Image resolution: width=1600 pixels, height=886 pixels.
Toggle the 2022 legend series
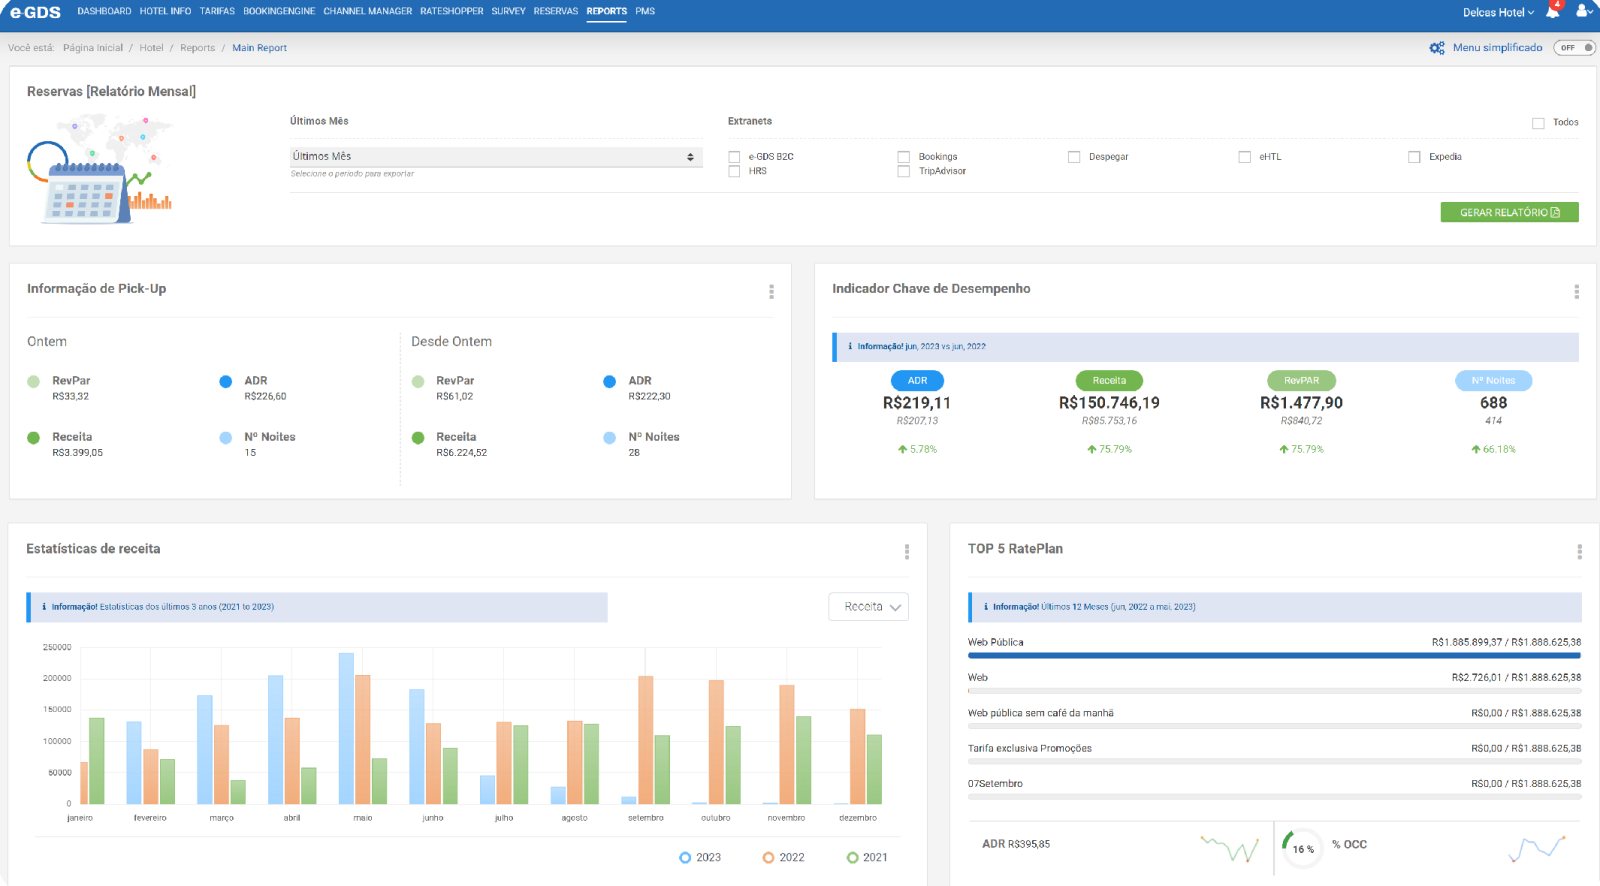[x=783, y=858]
